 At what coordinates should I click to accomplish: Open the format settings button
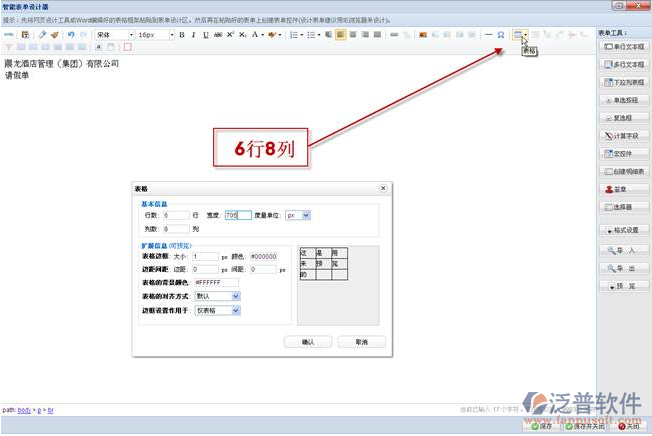(624, 230)
